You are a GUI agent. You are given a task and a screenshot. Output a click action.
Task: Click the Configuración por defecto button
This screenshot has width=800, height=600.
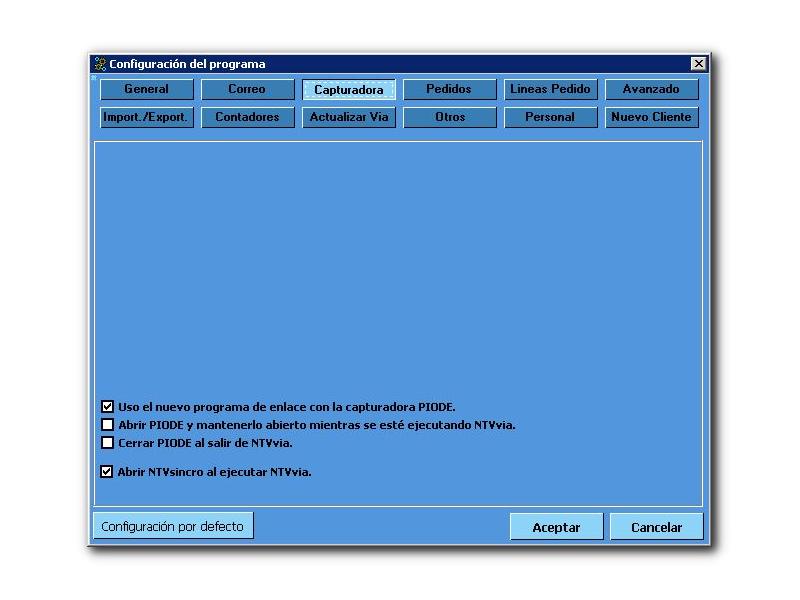173,526
